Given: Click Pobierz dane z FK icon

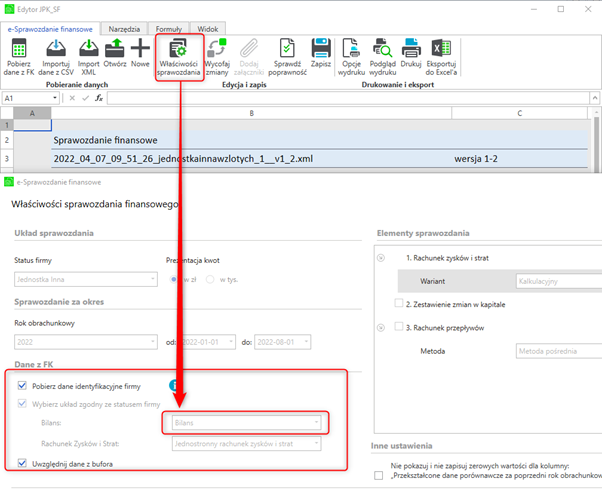Looking at the screenshot, I should (x=19, y=48).
